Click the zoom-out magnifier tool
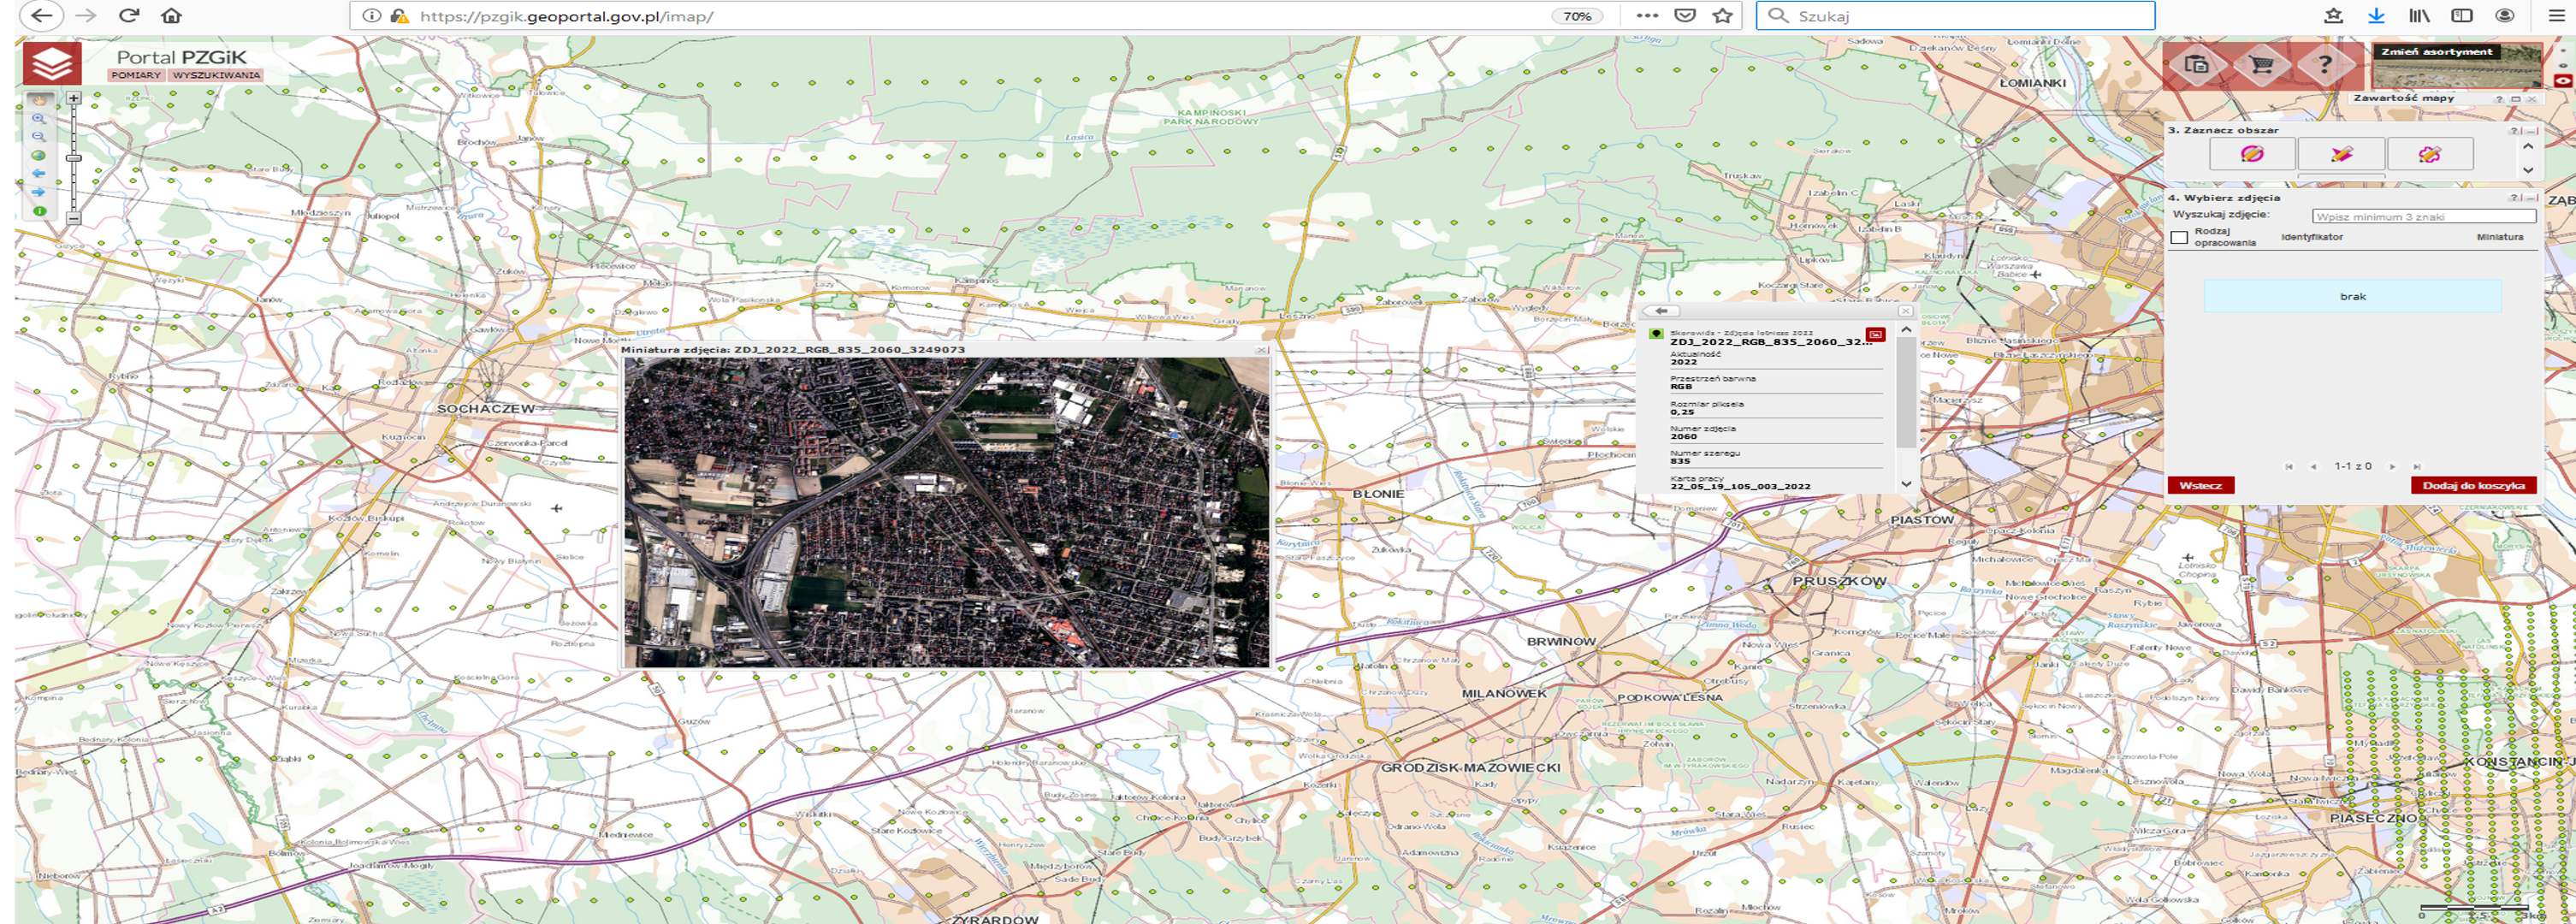The width and height of the screenshot is (2576, 924). [39, 137]
